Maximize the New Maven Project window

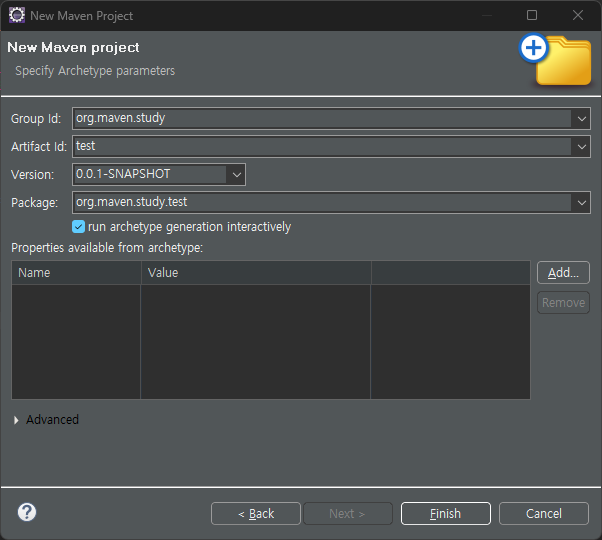coord(532,15)
